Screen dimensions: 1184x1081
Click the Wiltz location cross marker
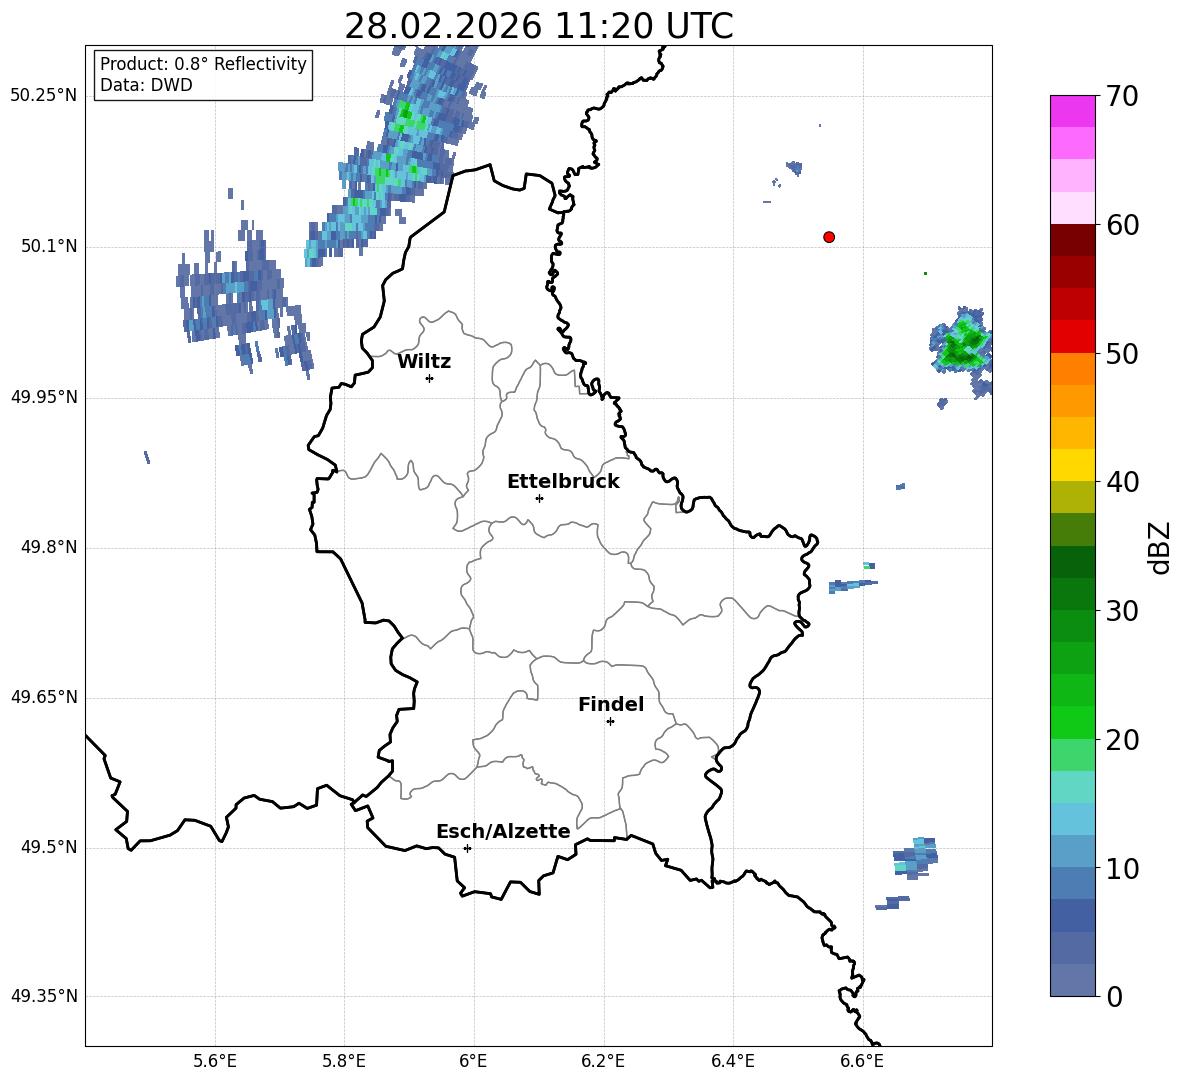tap(430, 378)
